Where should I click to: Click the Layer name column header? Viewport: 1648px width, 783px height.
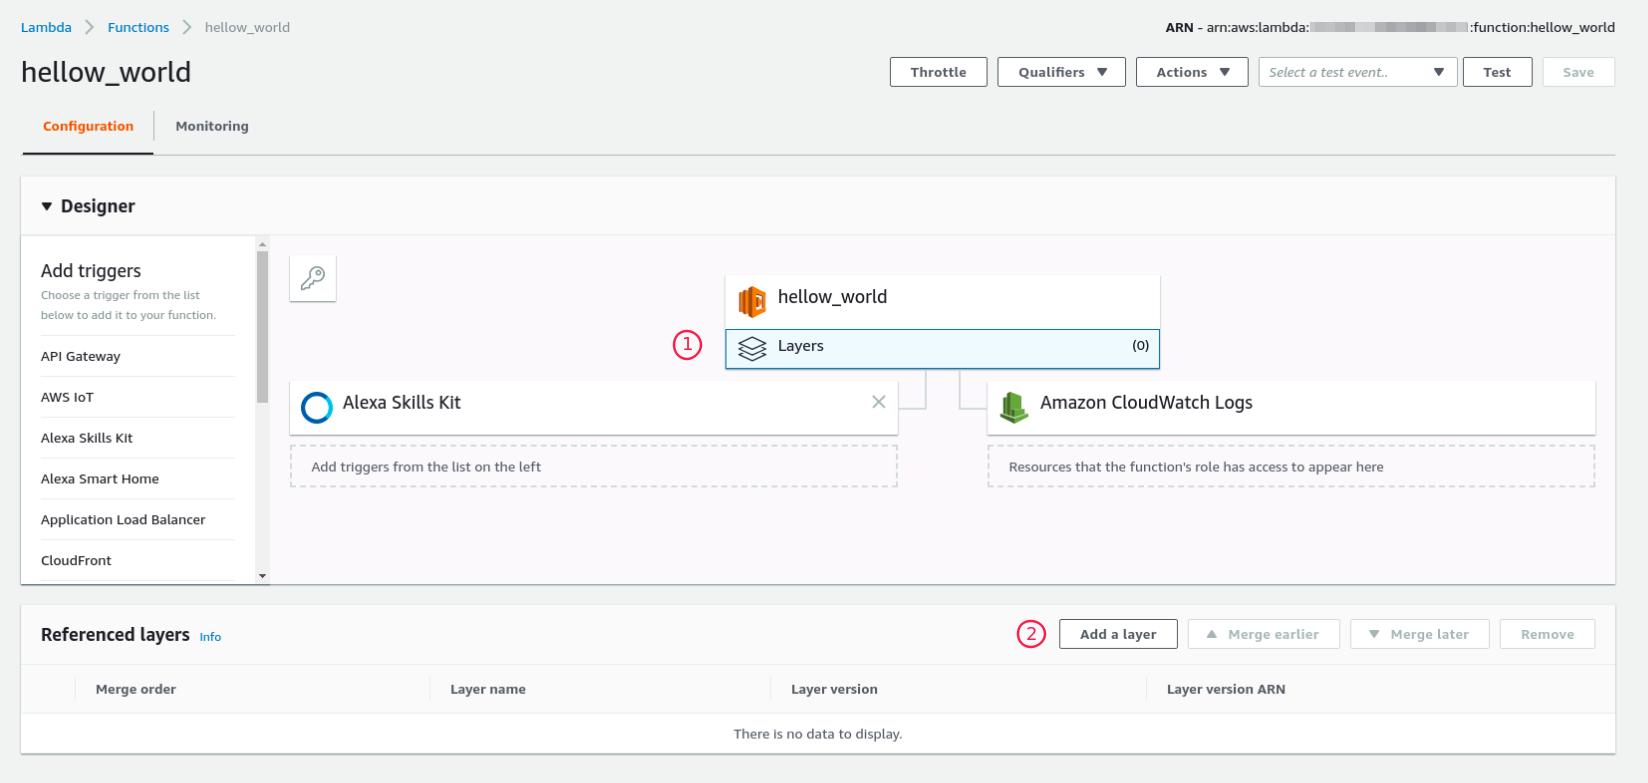[488, 689]
